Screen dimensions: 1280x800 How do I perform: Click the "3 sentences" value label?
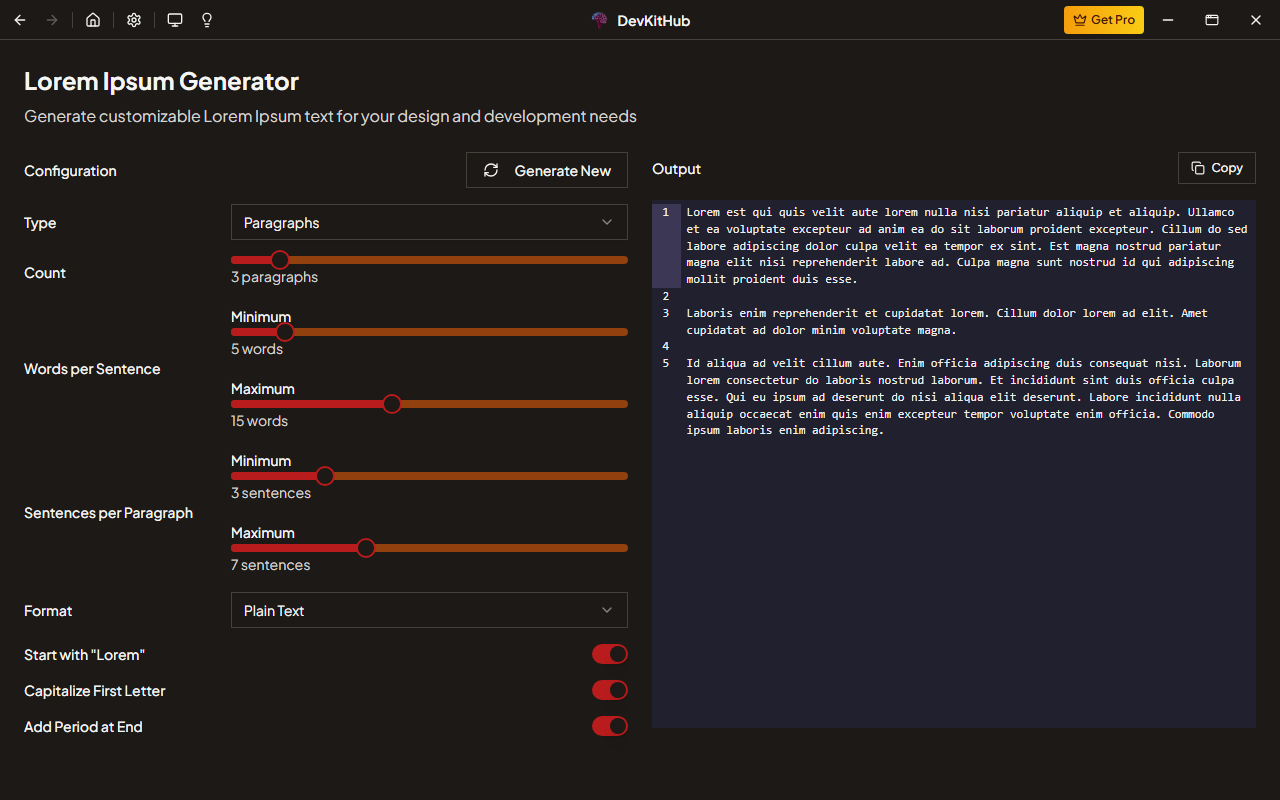[x=271, y=493]
